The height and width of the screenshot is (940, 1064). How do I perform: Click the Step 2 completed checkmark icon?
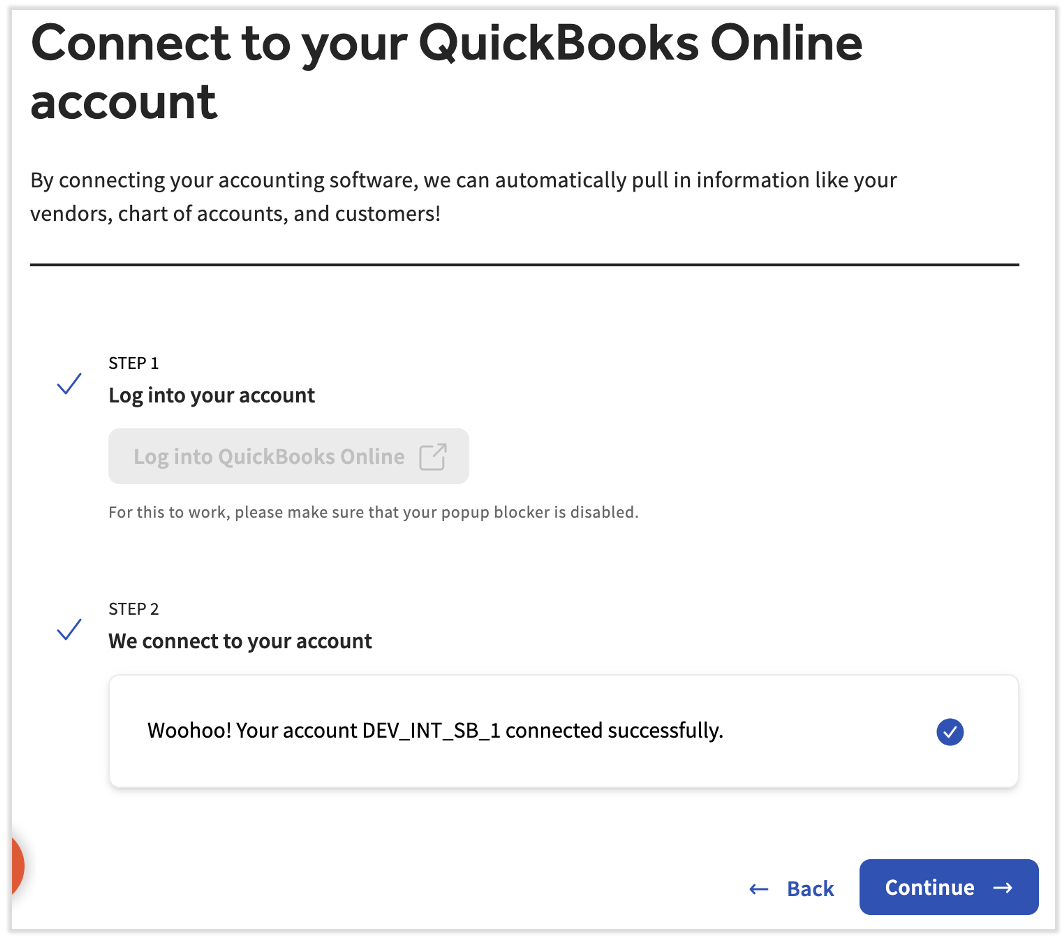pos(69,629)
